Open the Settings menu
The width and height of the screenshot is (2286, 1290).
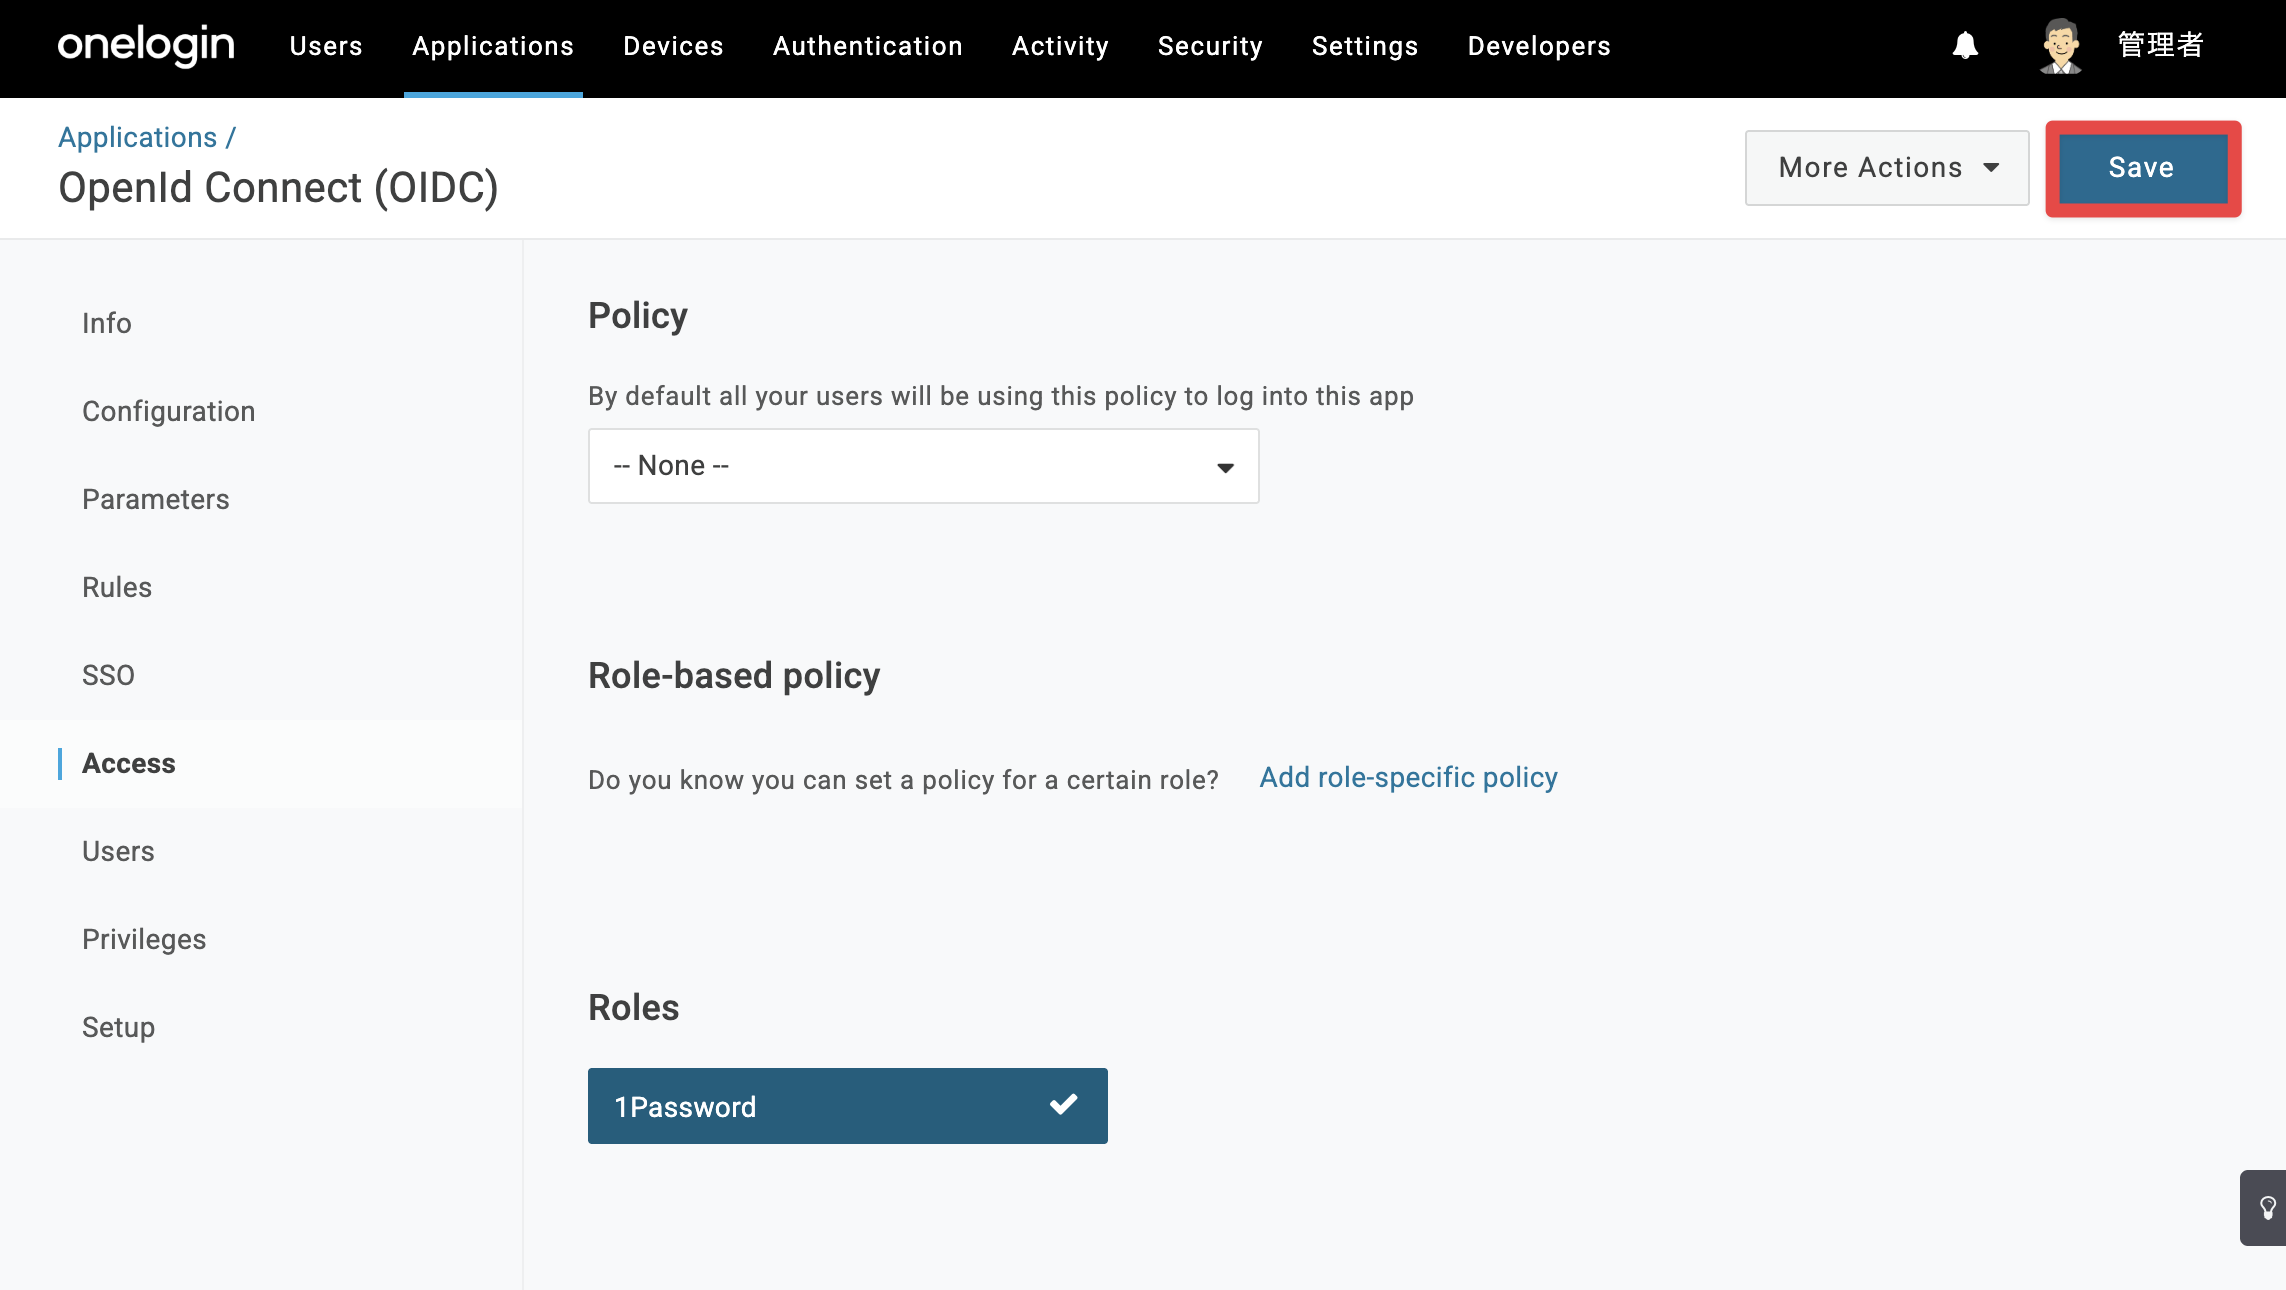(x=1365, y=46)
